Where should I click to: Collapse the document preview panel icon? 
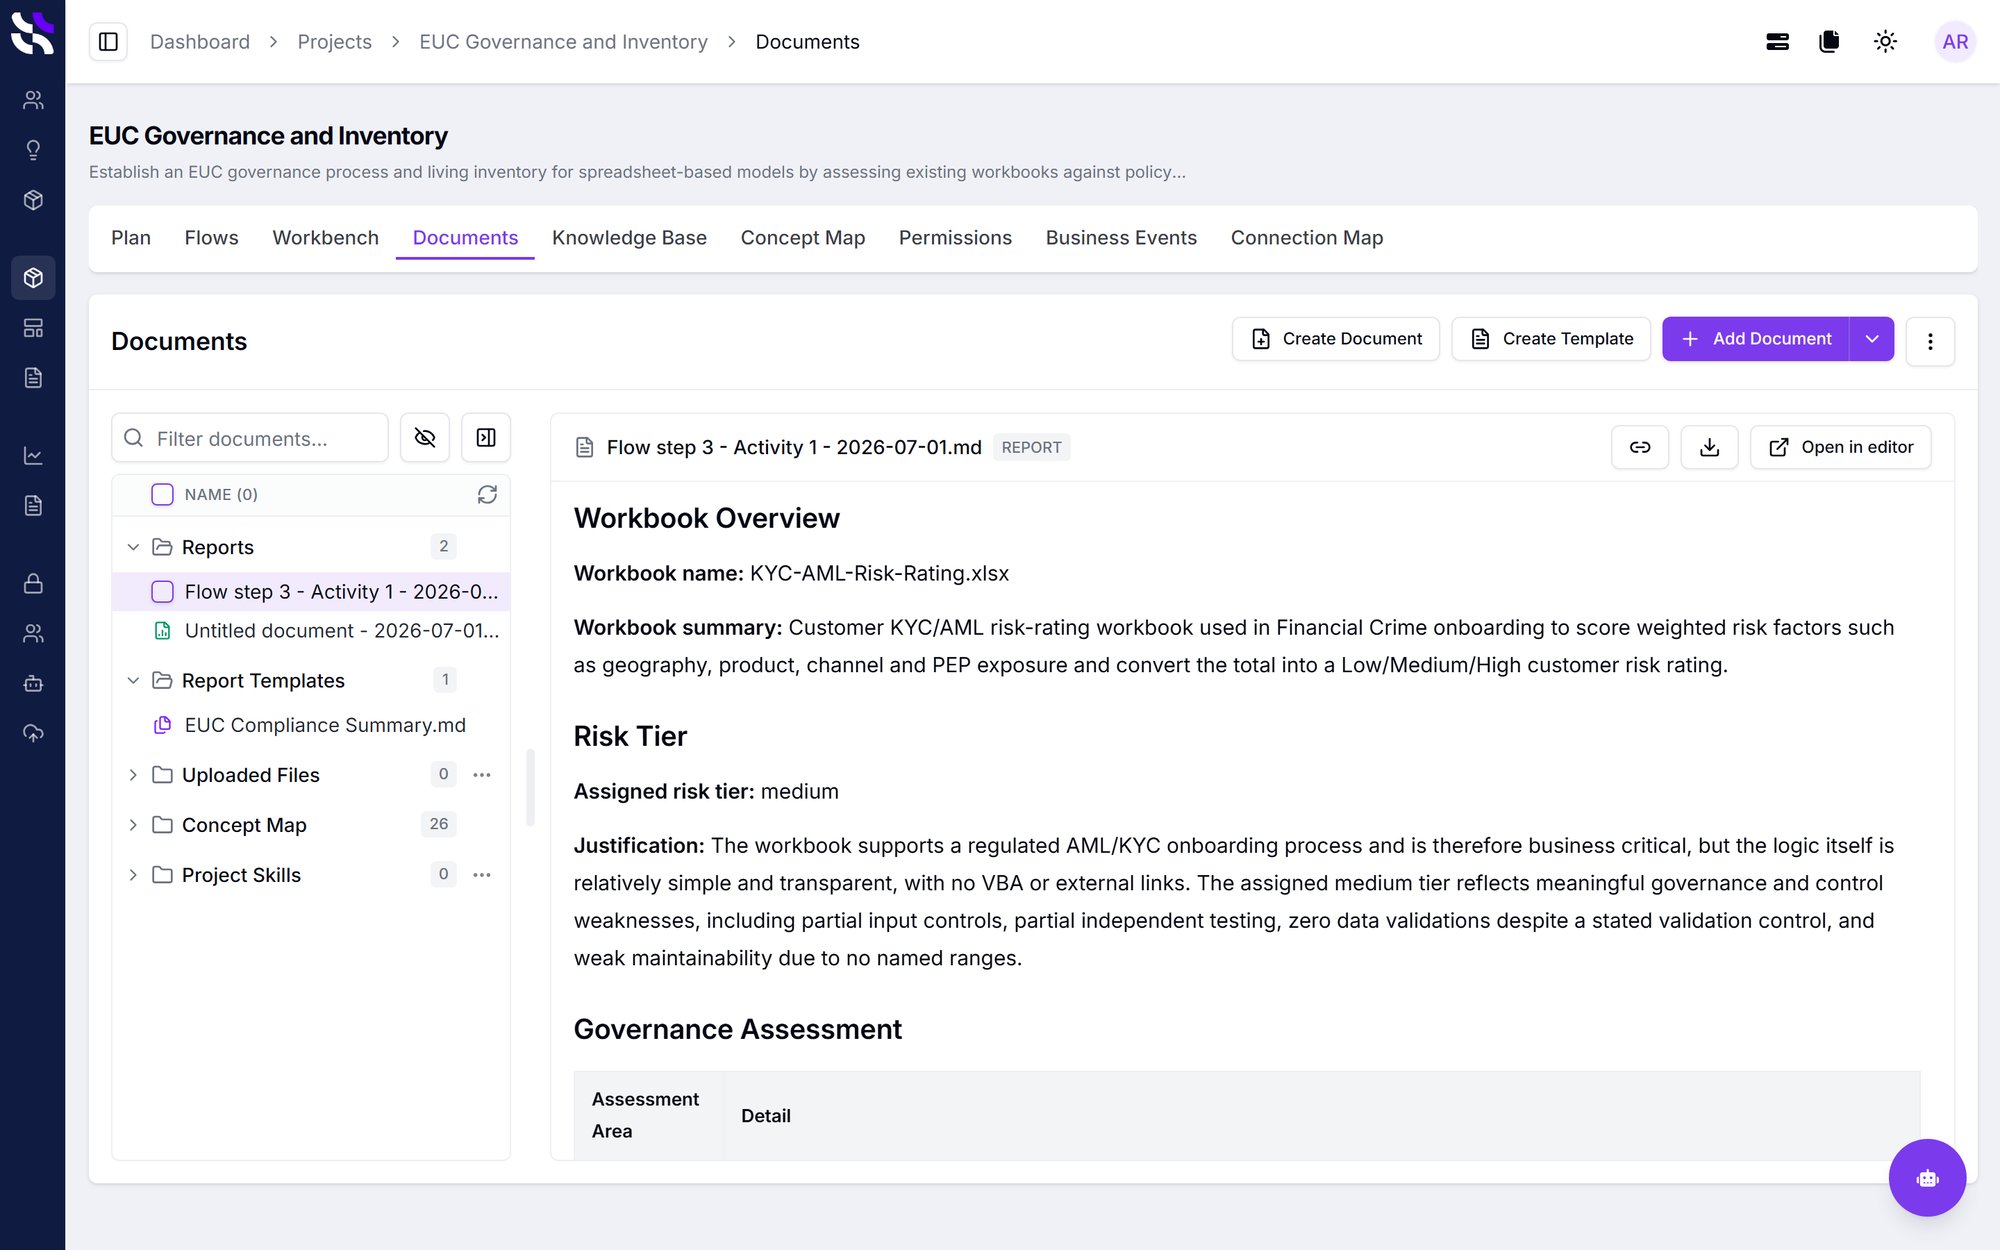pos(486,438)
